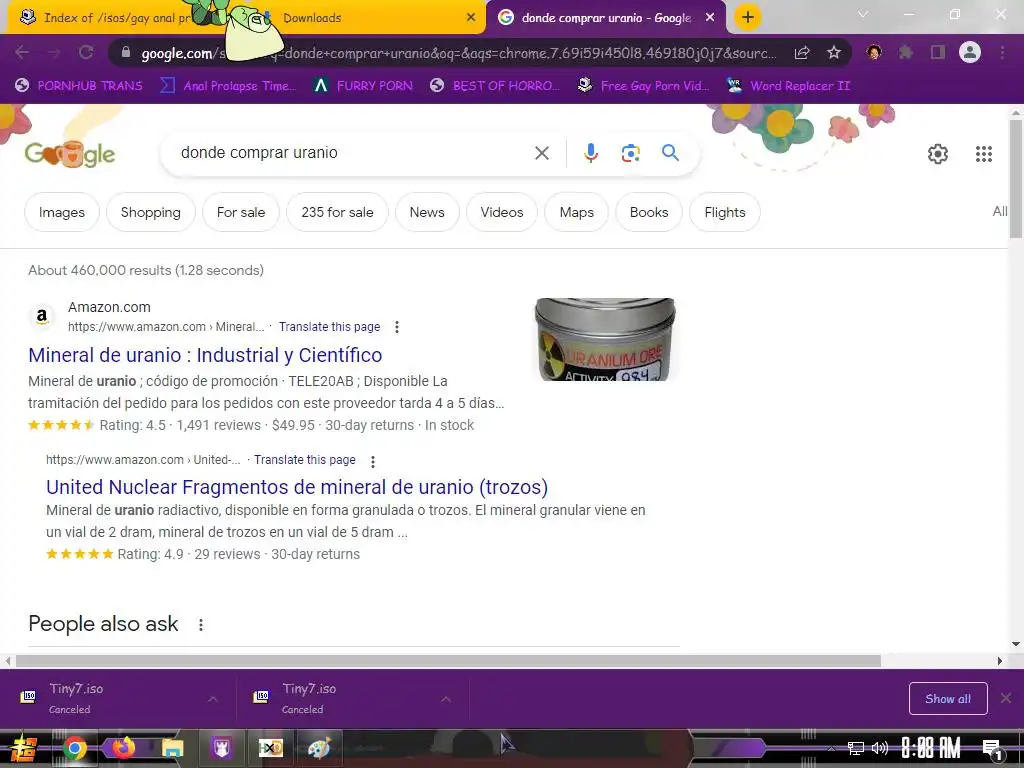Open the Word Replacer II bookmark
1024x768 pixels.
coord(789,86)
